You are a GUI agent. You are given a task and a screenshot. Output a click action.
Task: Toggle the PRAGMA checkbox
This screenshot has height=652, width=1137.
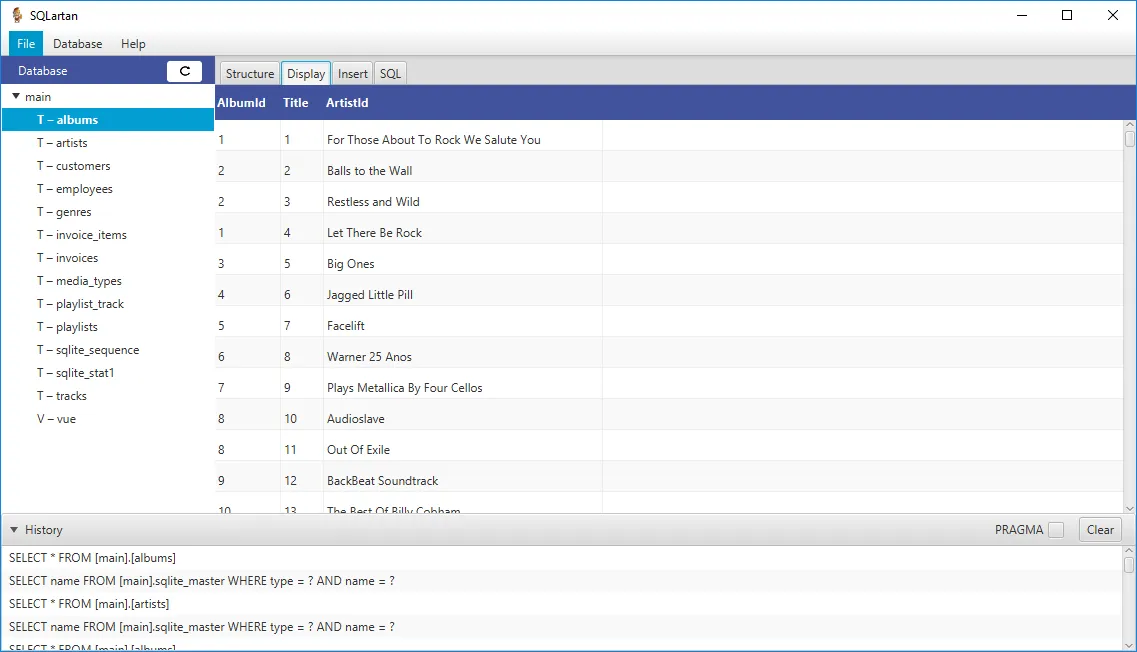point(1056,530)
